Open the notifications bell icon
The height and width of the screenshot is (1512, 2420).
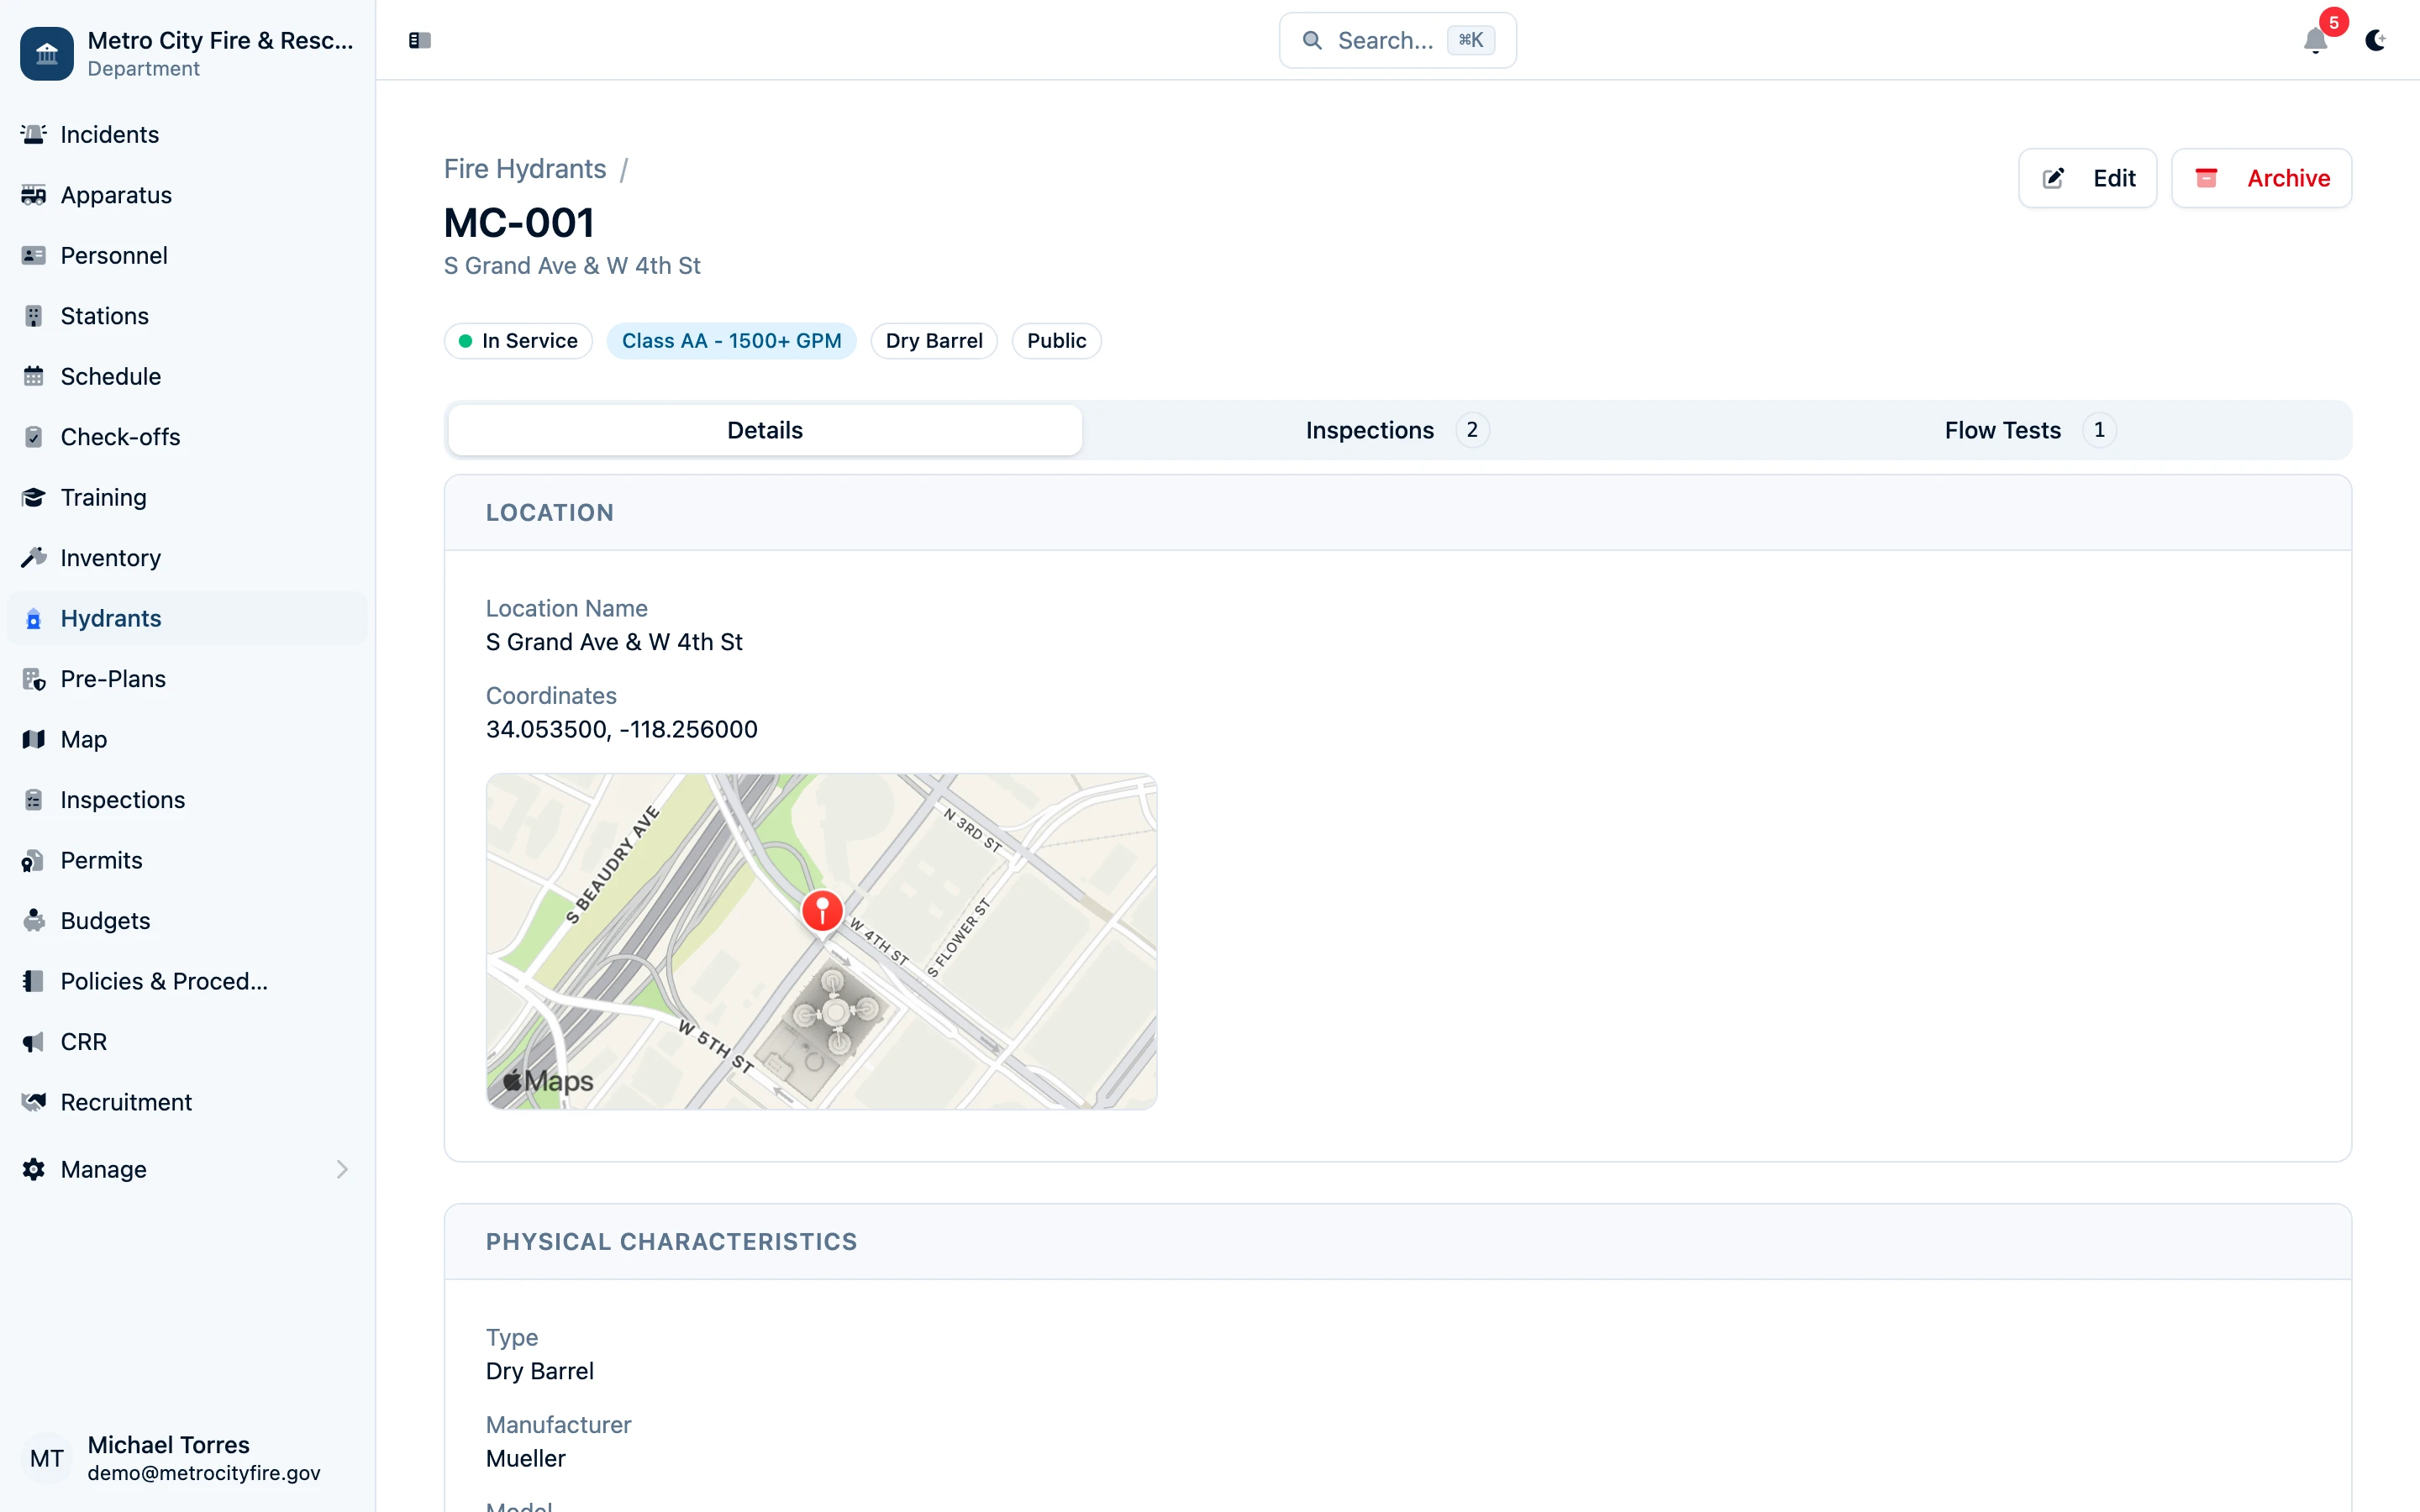tap(2314, 41)
